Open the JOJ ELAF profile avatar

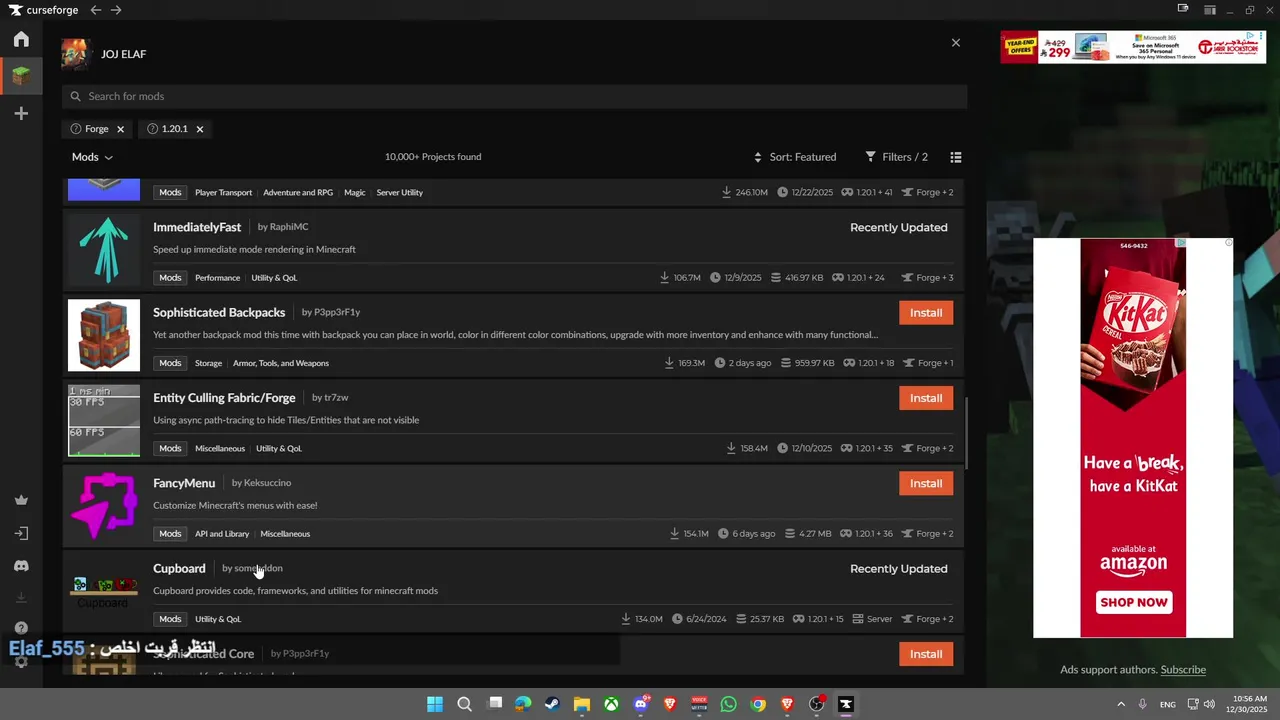tap(76, 54)
